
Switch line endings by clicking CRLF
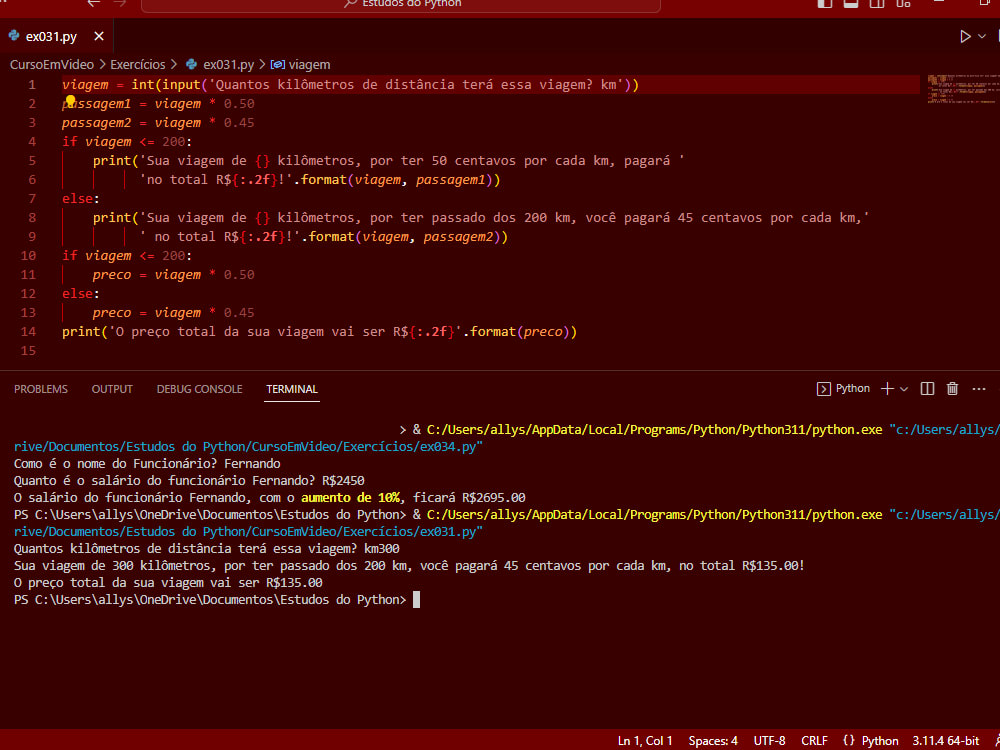(x=815, y=740)
